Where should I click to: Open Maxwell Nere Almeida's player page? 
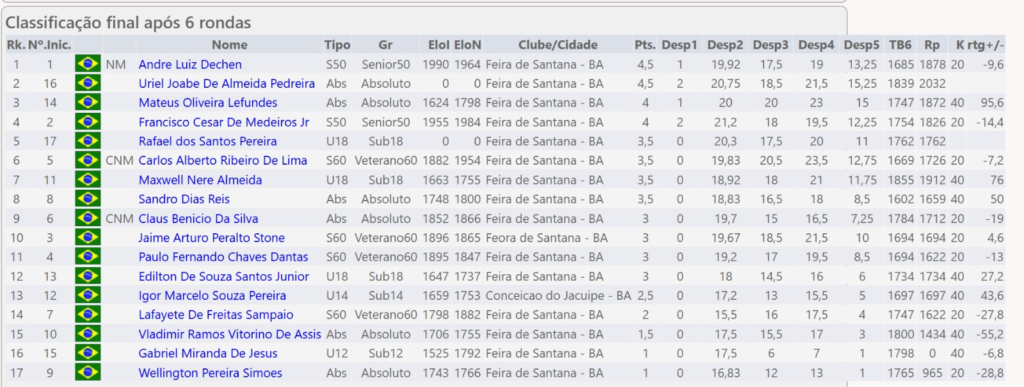(200, 180)
